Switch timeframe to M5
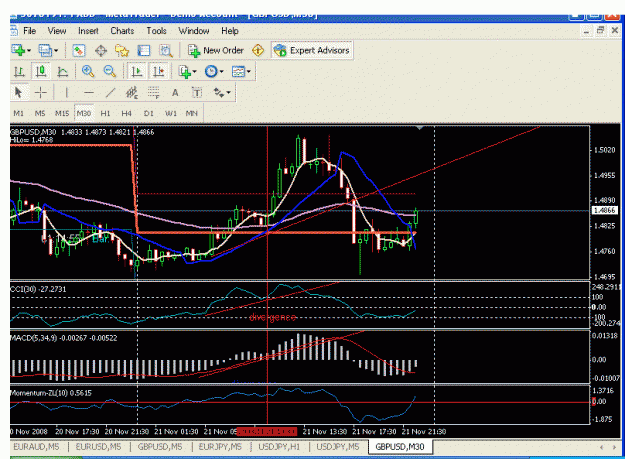The width and height of the screenshot is (625, 459). 40,114
